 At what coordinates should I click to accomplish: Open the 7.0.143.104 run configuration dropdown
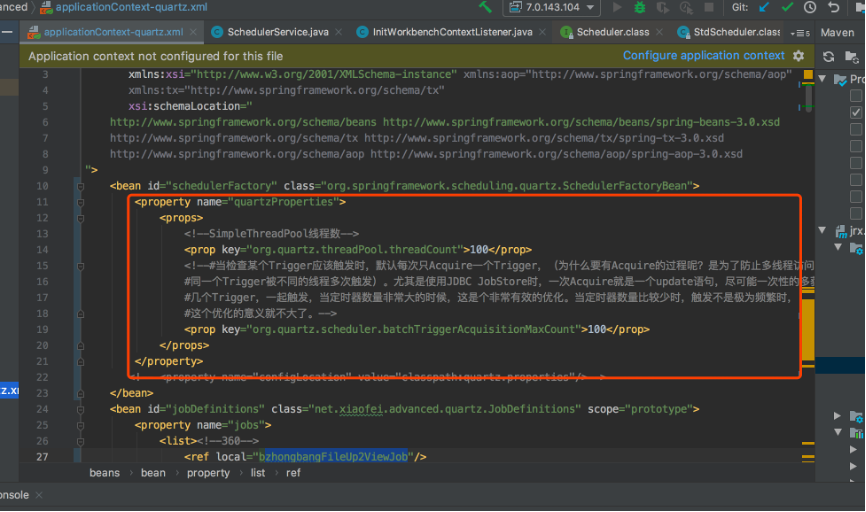tap(552, 7)
